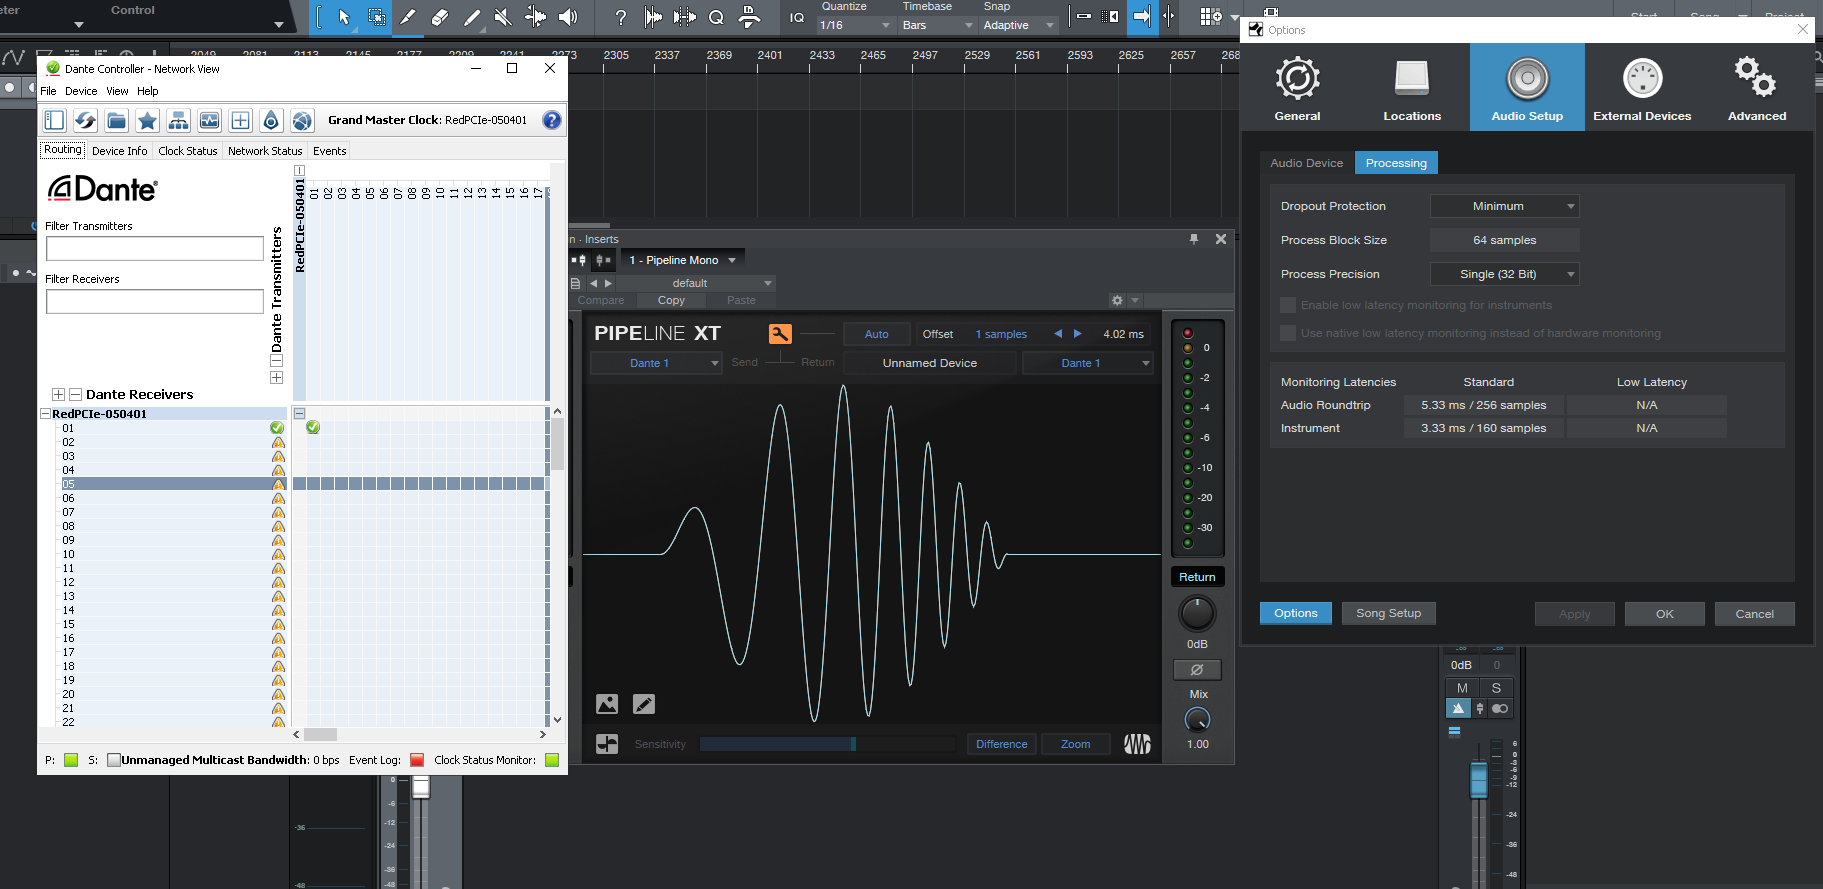Open Advanced options page

1757,88
